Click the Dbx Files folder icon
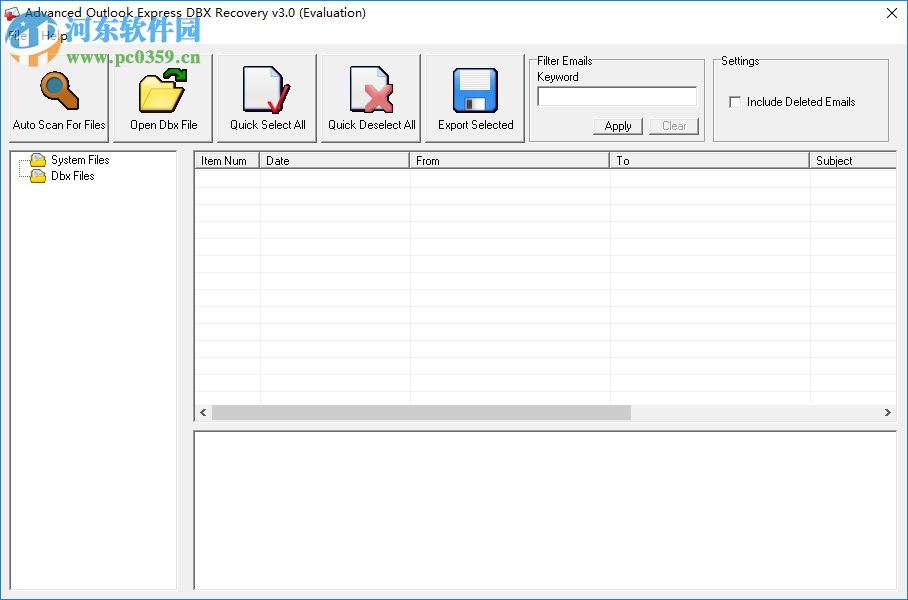Viewport: 908px width, 600px height. tap(37, 176)
